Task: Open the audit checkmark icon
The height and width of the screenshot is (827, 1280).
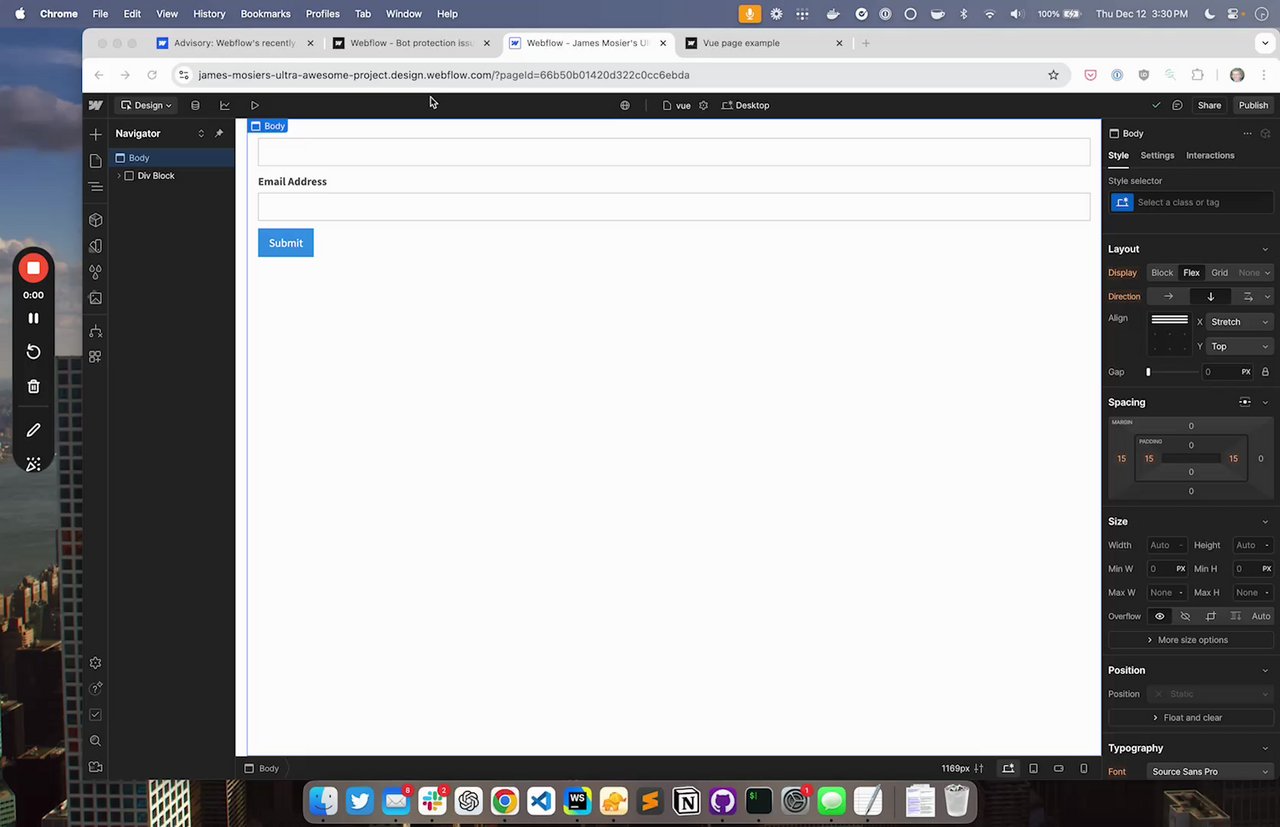Action: (96, 715)
